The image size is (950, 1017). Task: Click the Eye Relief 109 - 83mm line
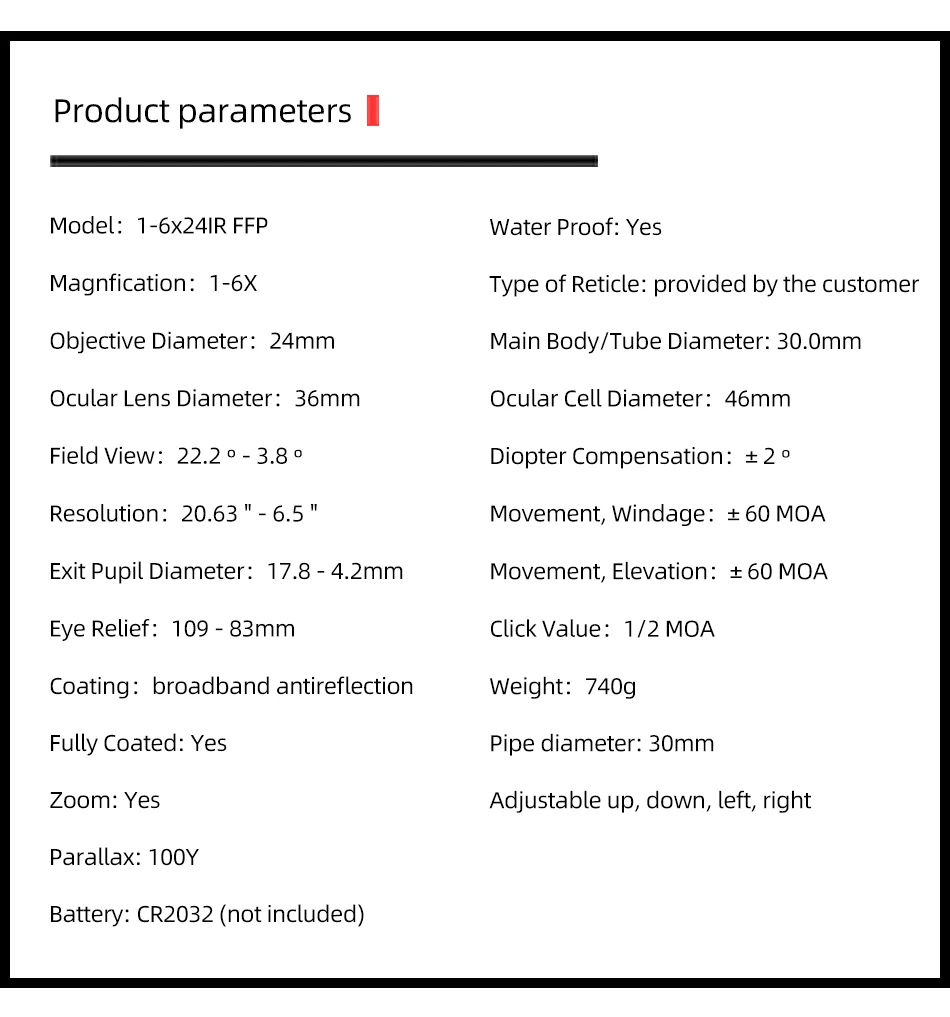click(x=172, y=629)
